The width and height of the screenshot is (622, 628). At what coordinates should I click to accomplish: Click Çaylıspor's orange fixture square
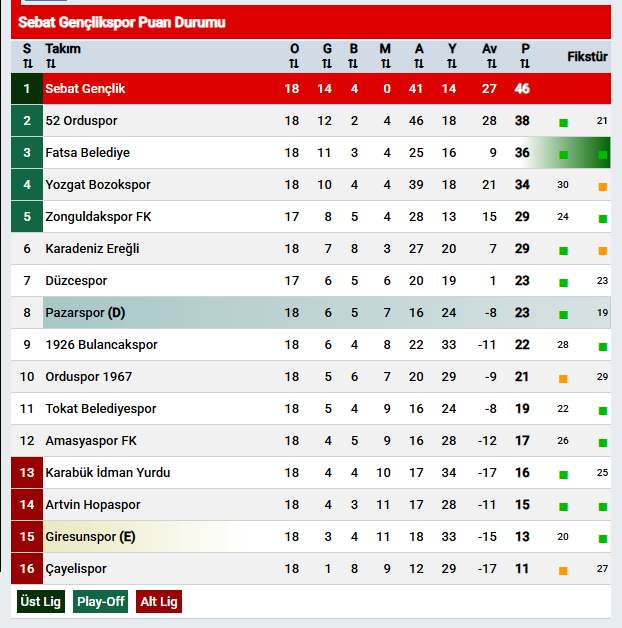click(563, 570)
